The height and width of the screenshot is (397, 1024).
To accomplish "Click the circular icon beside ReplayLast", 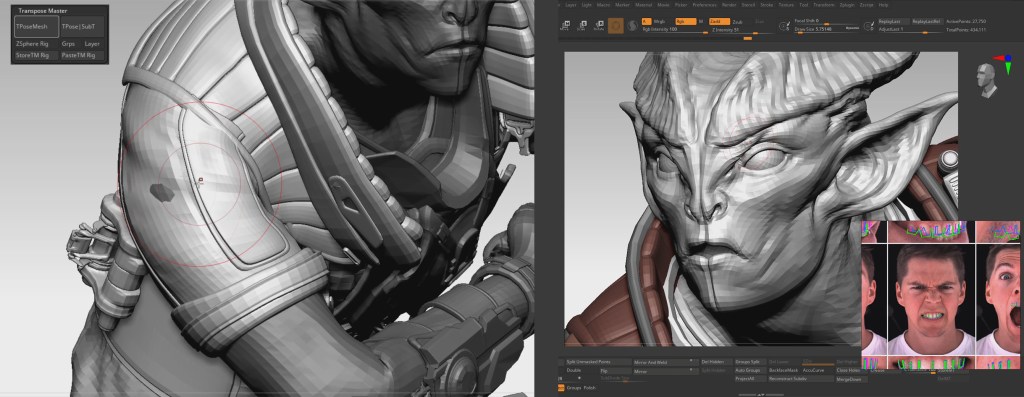I will pos(869,27).
